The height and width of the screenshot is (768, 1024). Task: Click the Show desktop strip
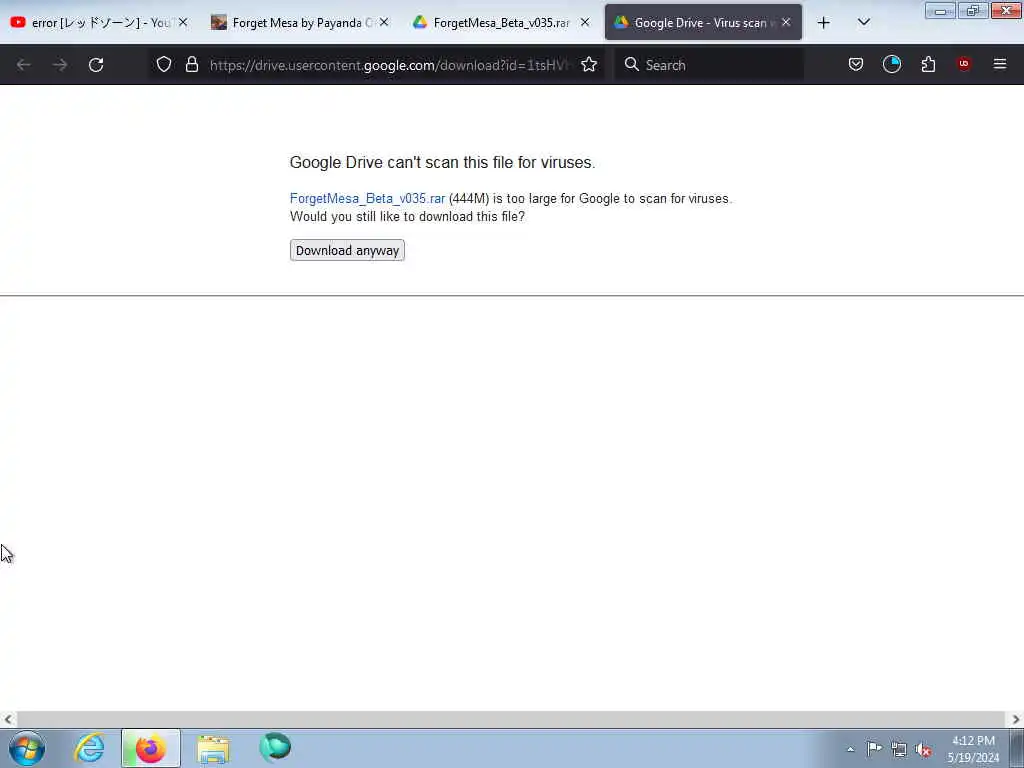coord(1017,748)
